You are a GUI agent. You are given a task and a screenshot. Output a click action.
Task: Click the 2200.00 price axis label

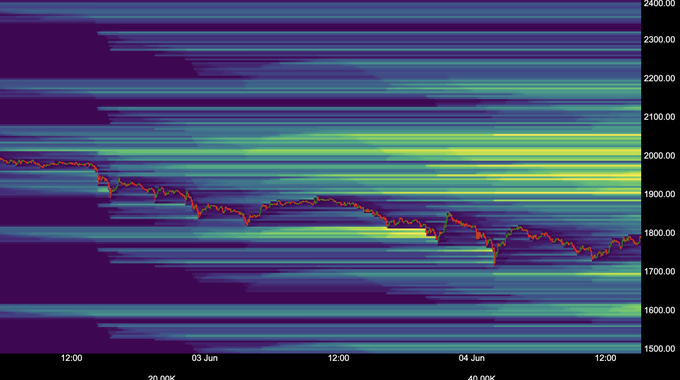tap(659, 79)
